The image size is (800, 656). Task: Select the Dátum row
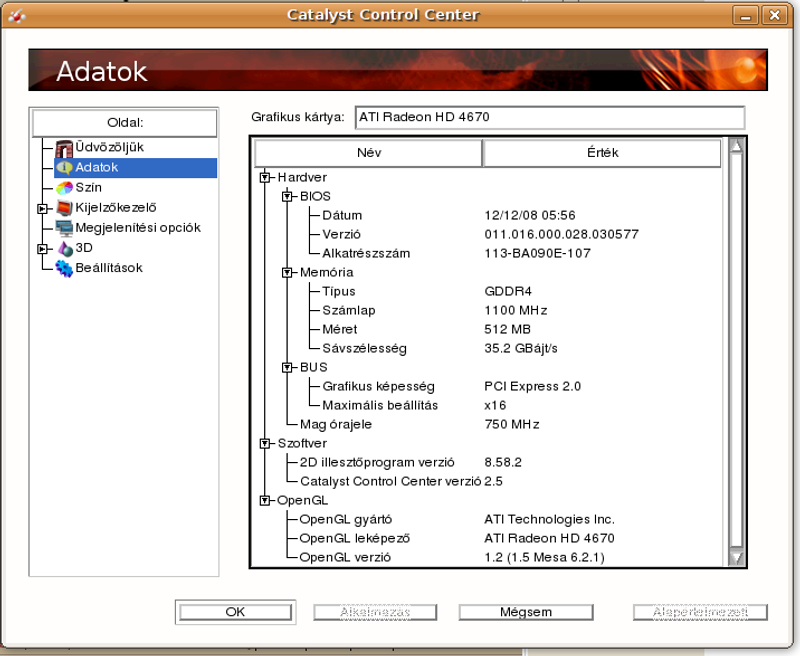click(487, 215)
